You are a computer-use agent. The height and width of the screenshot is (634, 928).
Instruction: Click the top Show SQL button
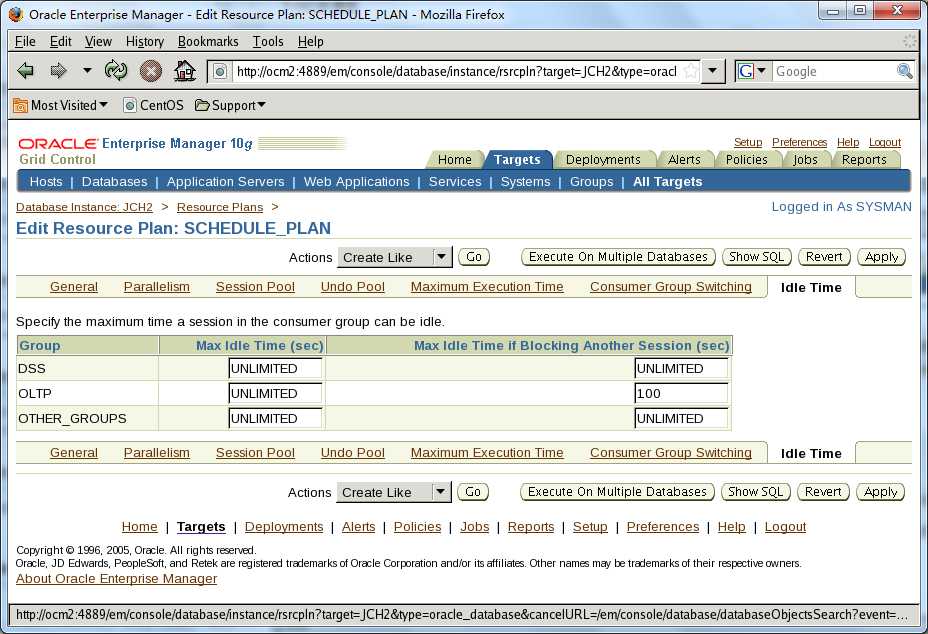(756, 257)
